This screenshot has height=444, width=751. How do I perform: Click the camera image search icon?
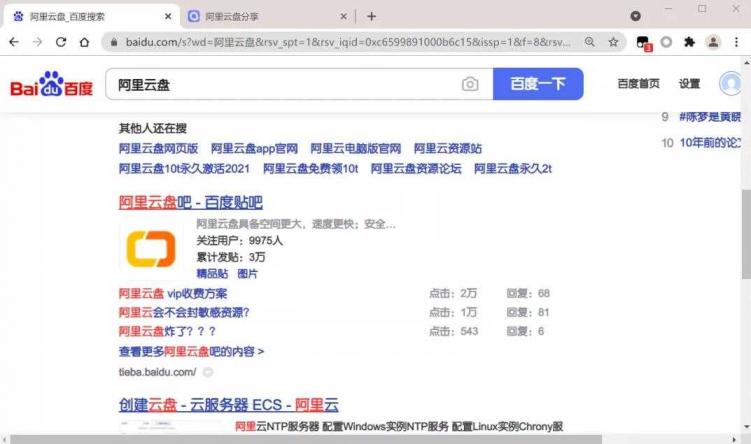470,84
